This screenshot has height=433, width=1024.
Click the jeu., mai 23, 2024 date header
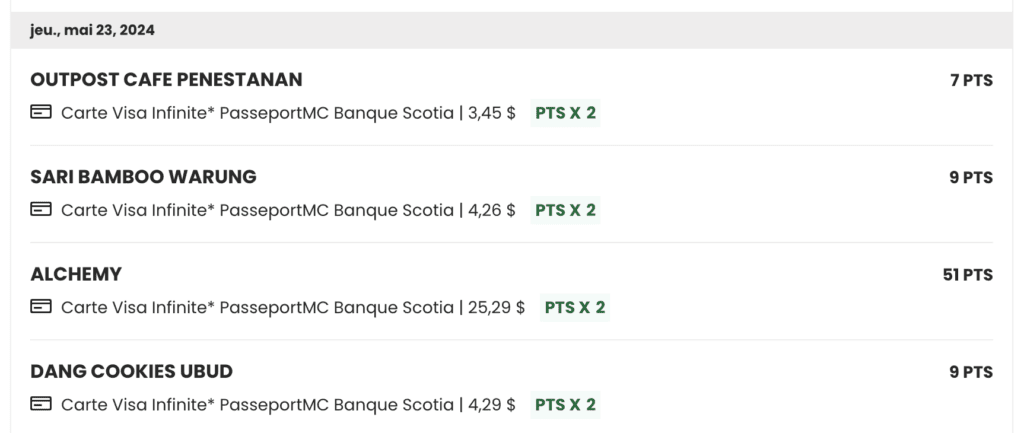[x=92, y=30]
